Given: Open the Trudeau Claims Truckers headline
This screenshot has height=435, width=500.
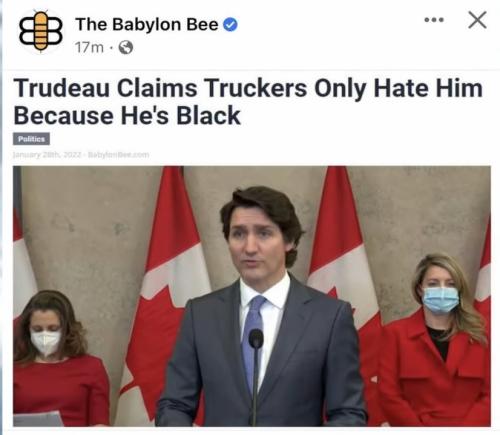Looking at the screenshot, I should pyautogui.click(x=248, y=102).
